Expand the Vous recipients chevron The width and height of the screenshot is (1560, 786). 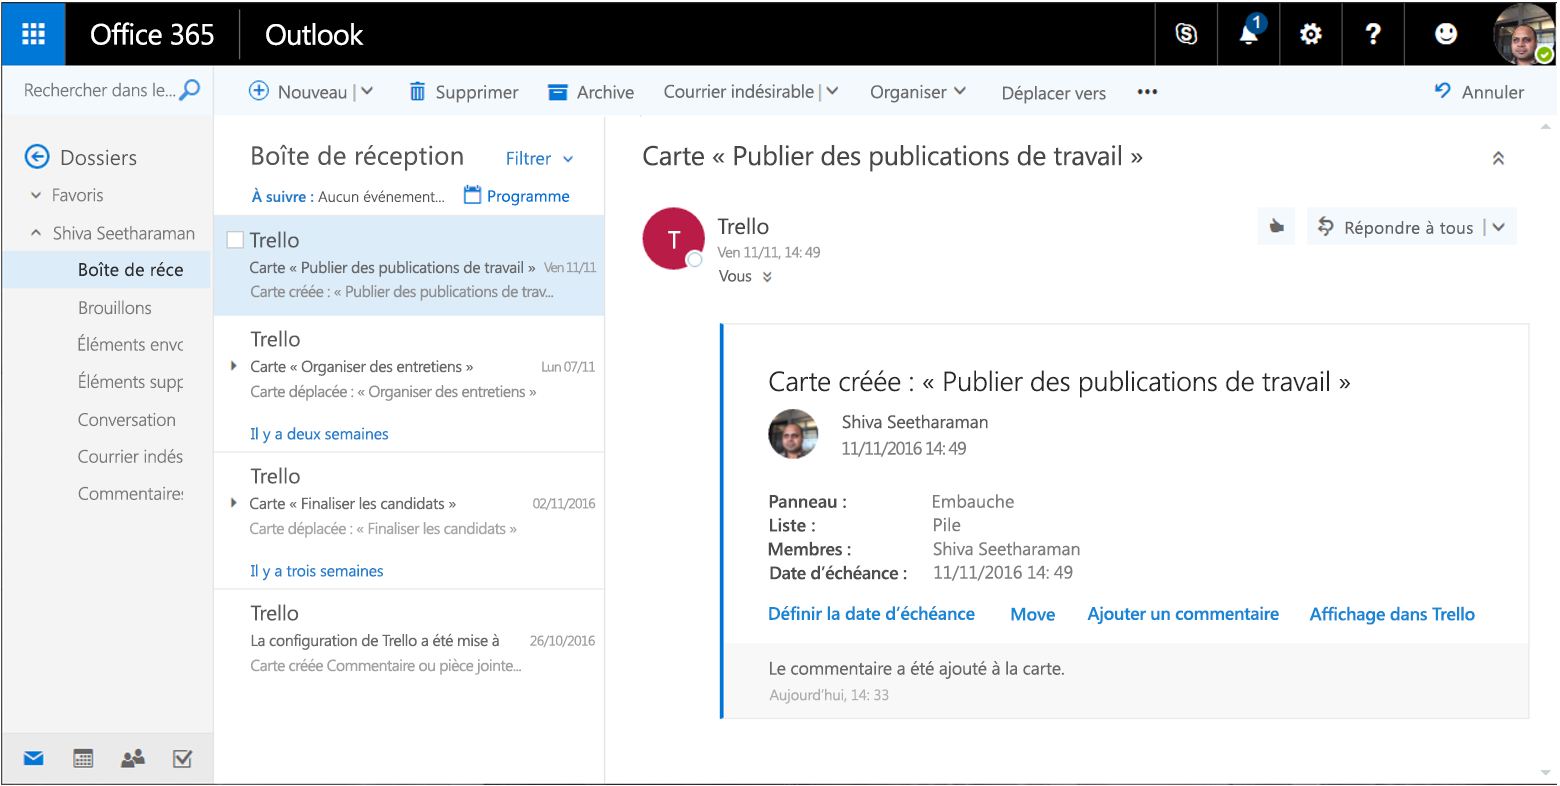(x=767, y=277)
